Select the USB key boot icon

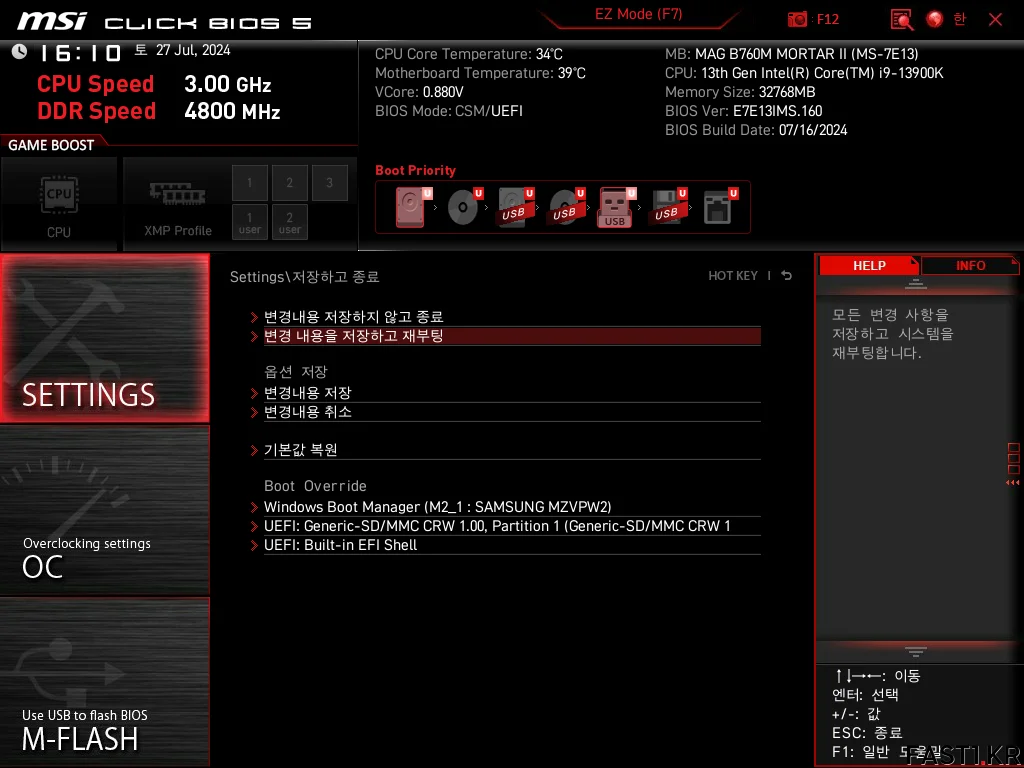(617, 207)
